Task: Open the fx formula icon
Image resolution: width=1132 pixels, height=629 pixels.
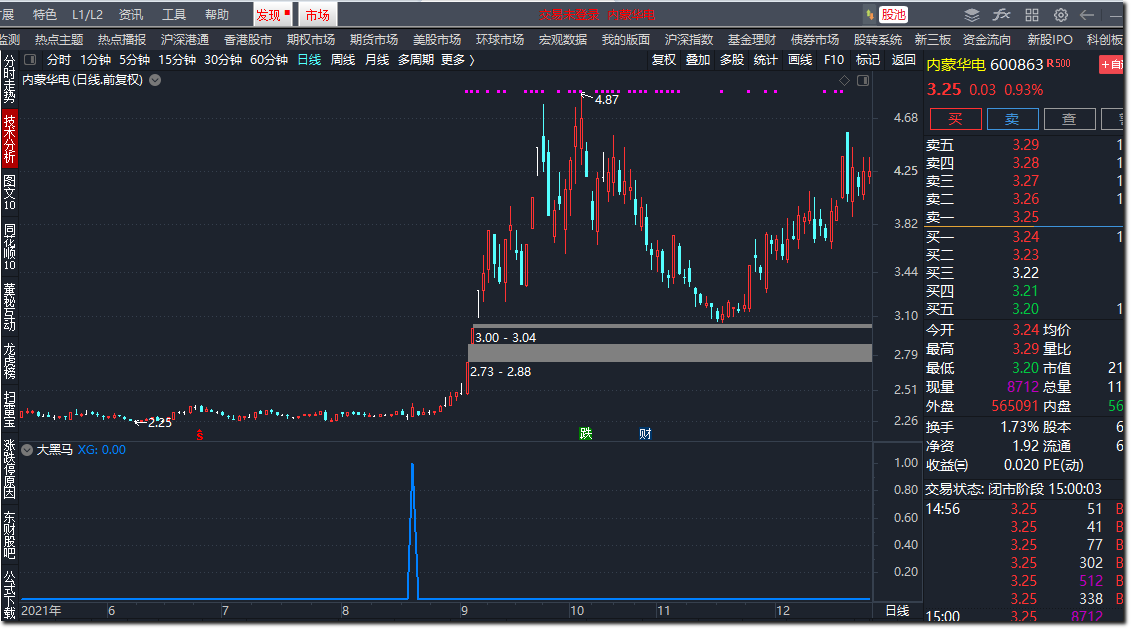Action: 1001,14
